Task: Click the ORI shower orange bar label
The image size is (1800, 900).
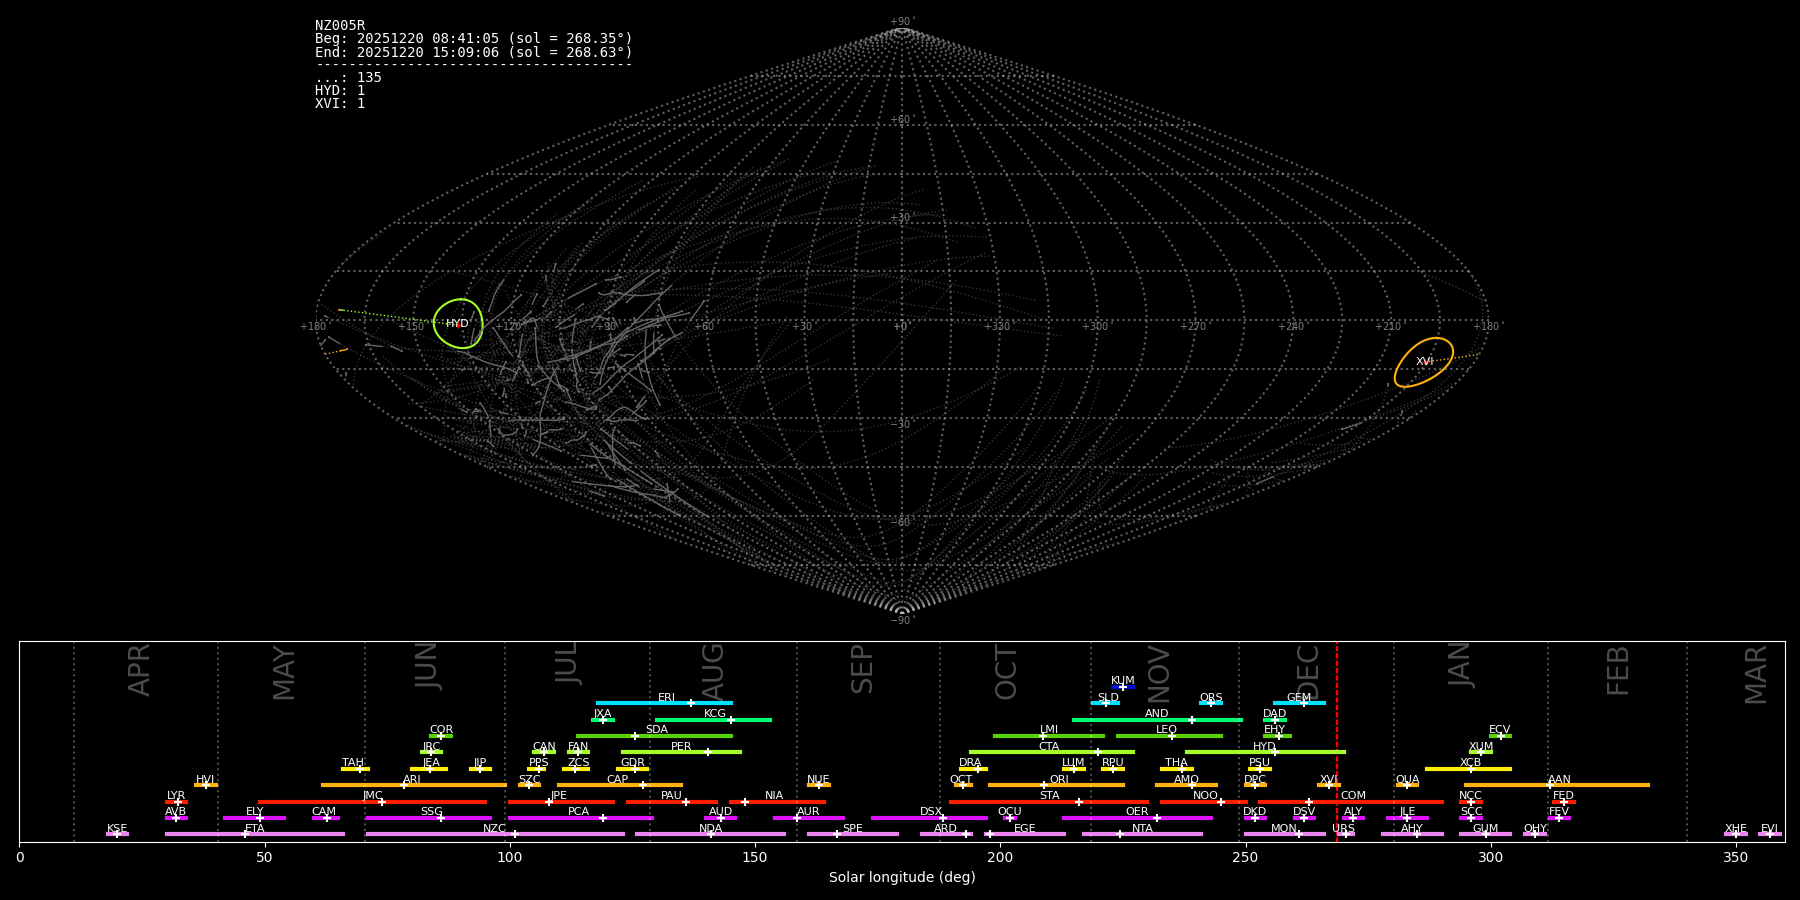Action: click(x=1059, y=780)
